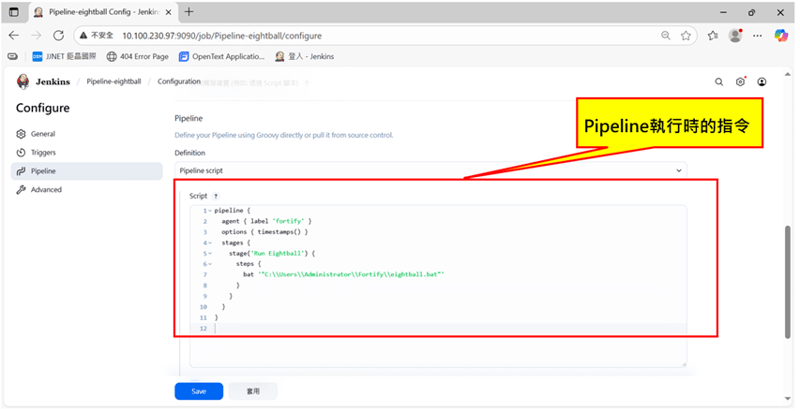Click the Jenkins breadcrumb link
800x412 pixels.
53,82
